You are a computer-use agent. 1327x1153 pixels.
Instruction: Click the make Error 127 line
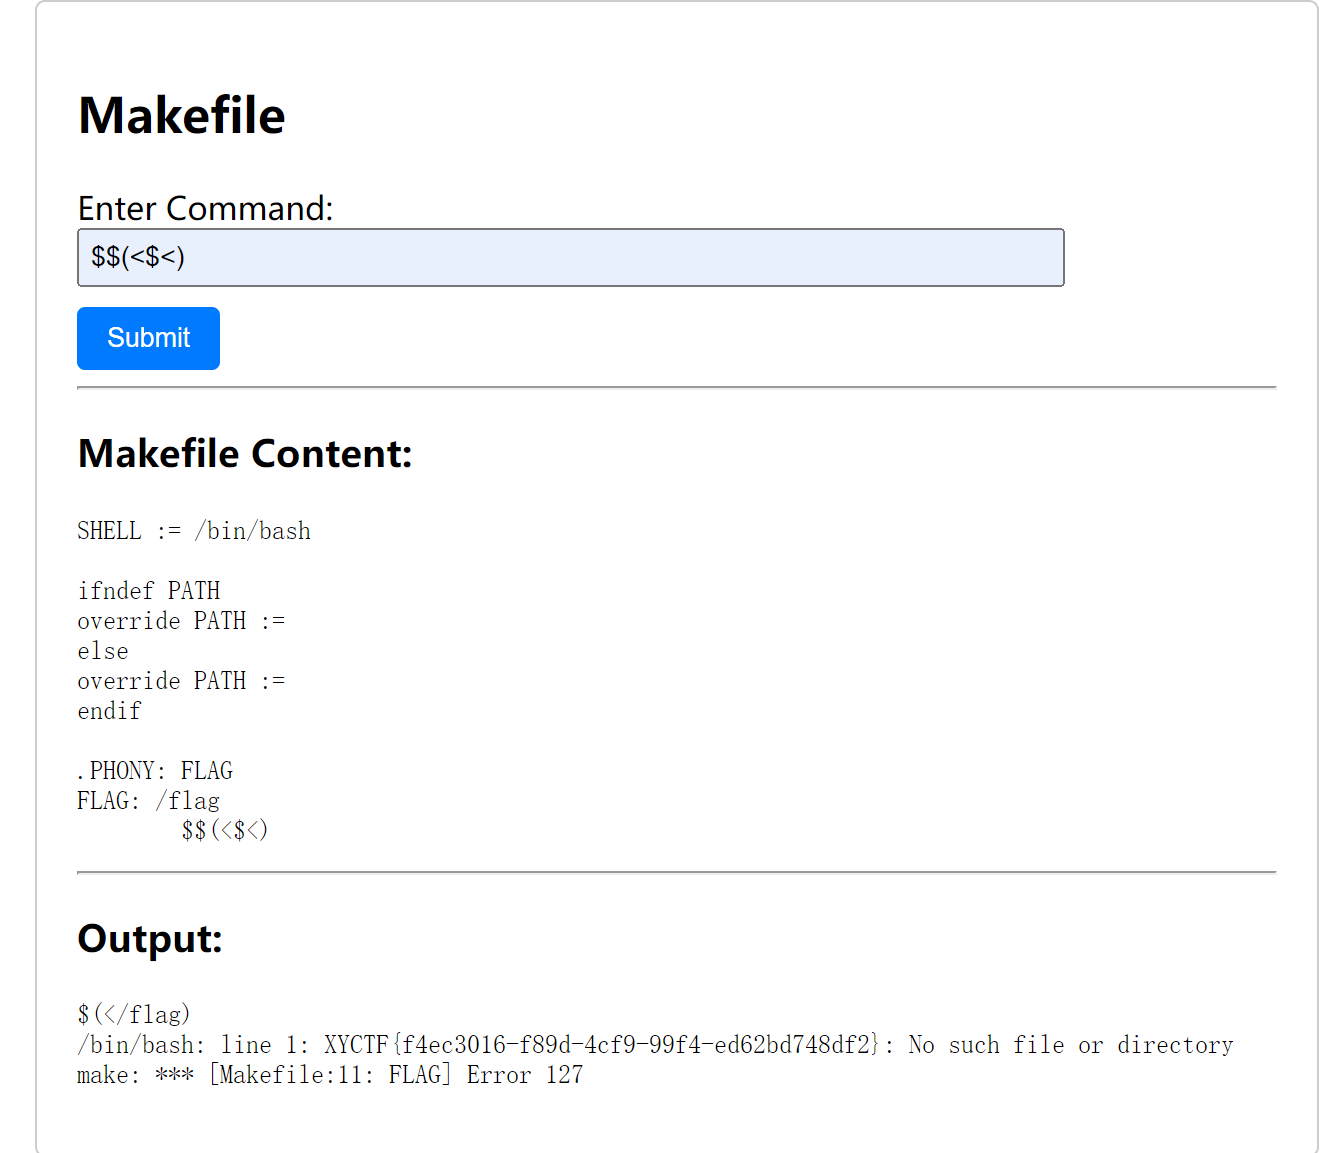(330, 1075)
